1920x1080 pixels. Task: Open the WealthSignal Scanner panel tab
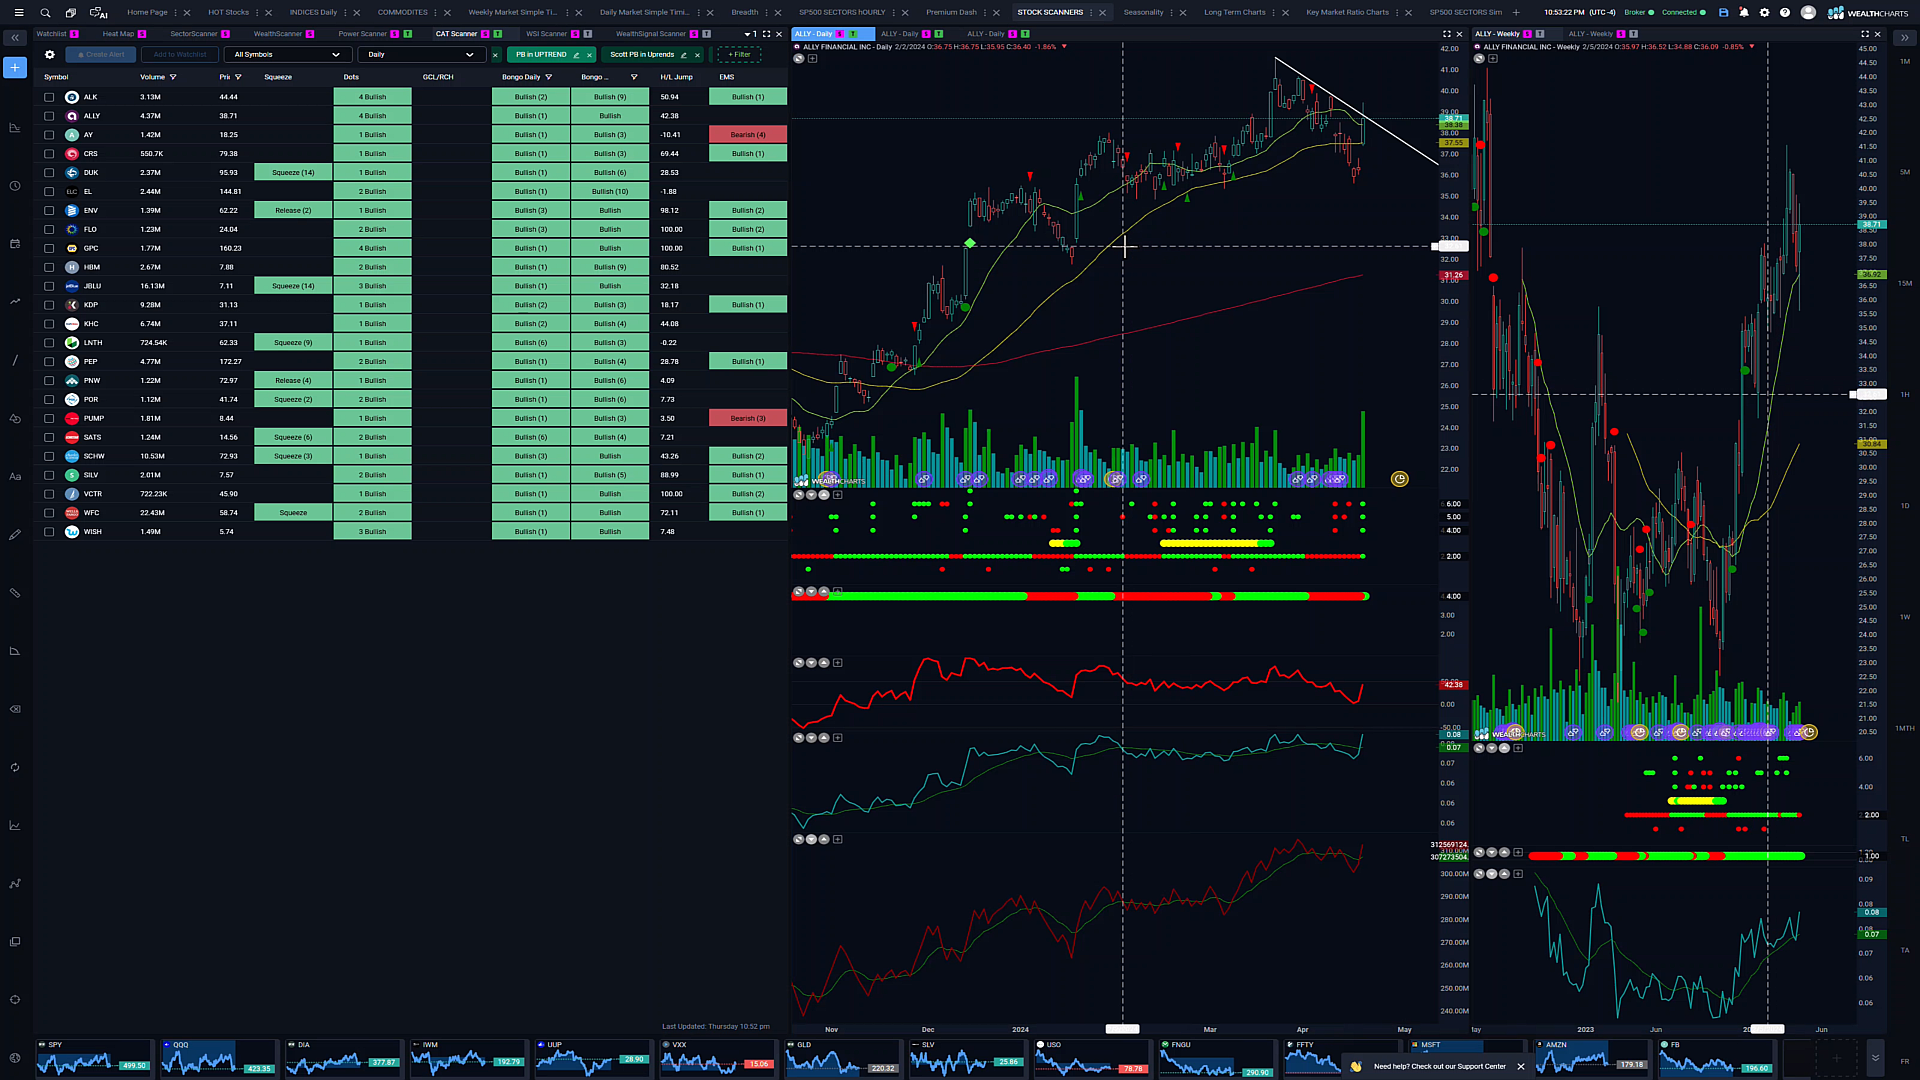[x=651, y=34]
